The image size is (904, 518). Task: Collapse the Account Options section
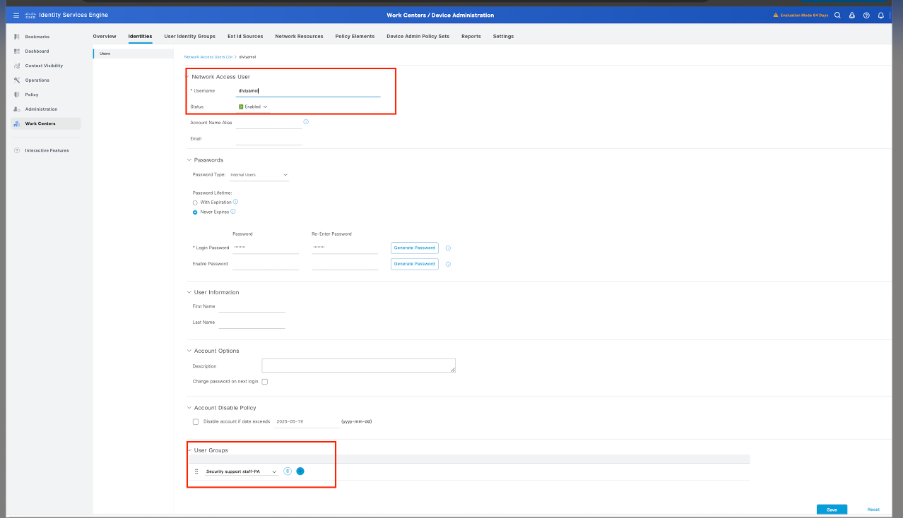[x=189, y=351]
